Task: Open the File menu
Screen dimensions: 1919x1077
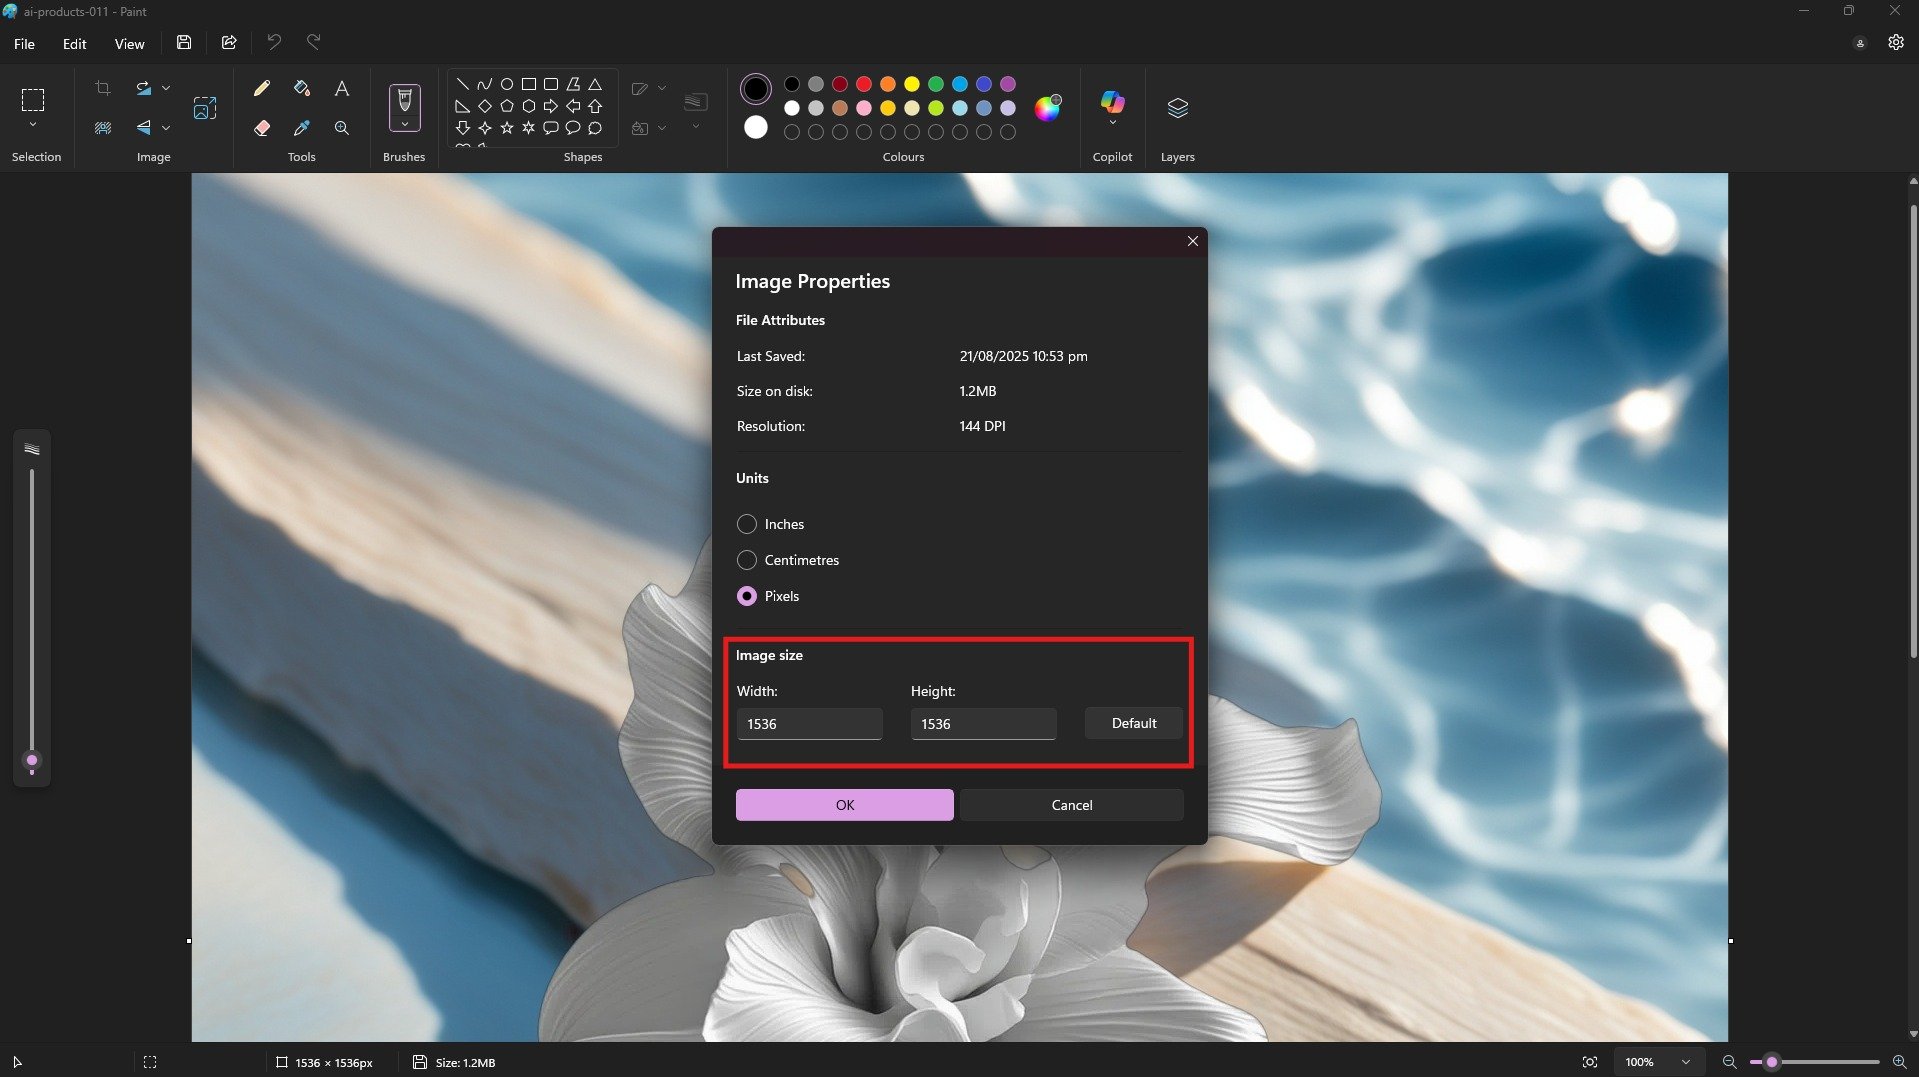Action: pyautogui.click(x=24, y=44)
